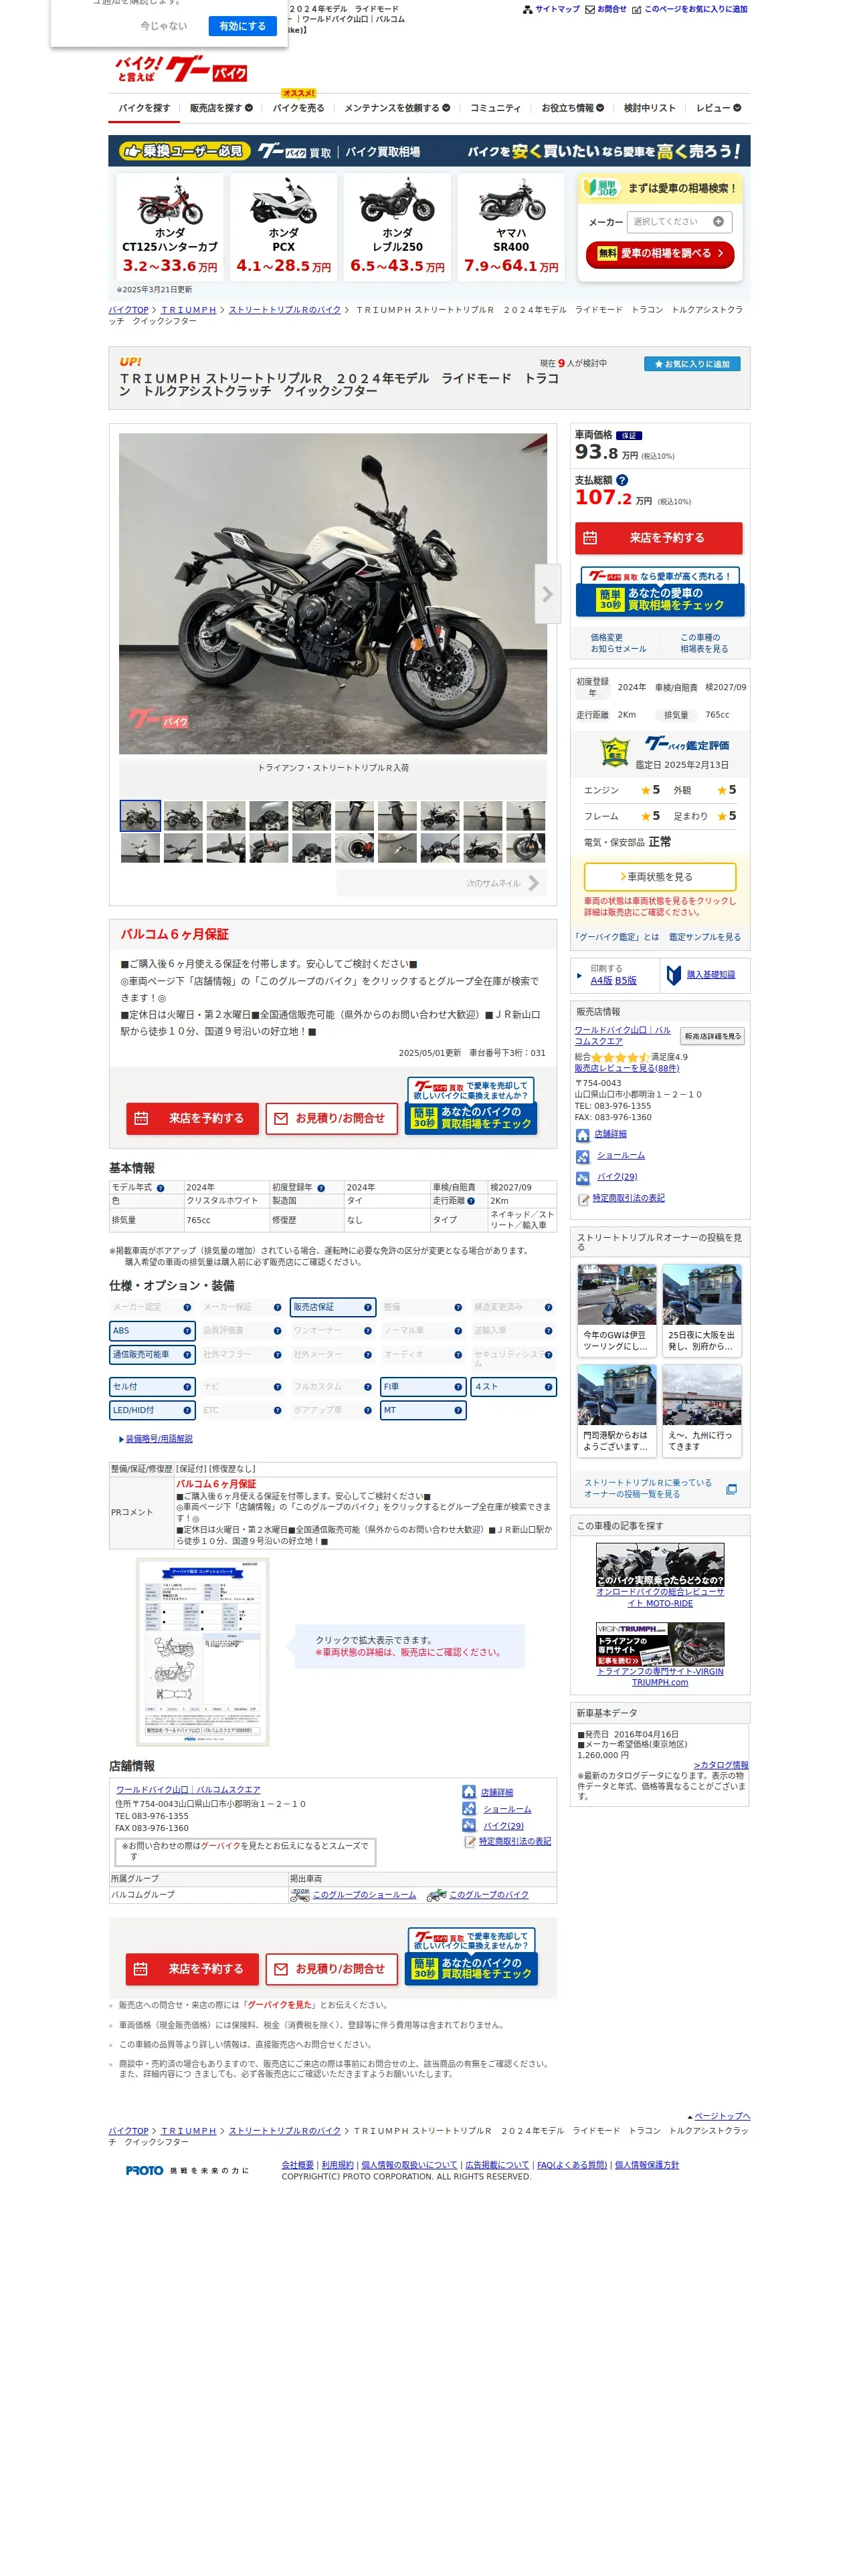The height and width of the screenshot is (2576, 859).
Task: Click the external-window icon by オーナーの投稿一覧を見る
Action: pyautogui.click(x=731, y=1489)
